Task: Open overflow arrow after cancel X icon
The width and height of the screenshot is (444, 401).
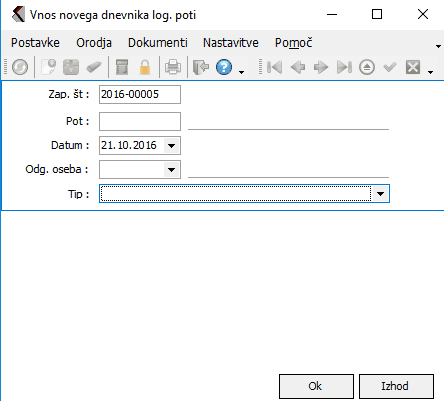Action: tap(431, 72)
